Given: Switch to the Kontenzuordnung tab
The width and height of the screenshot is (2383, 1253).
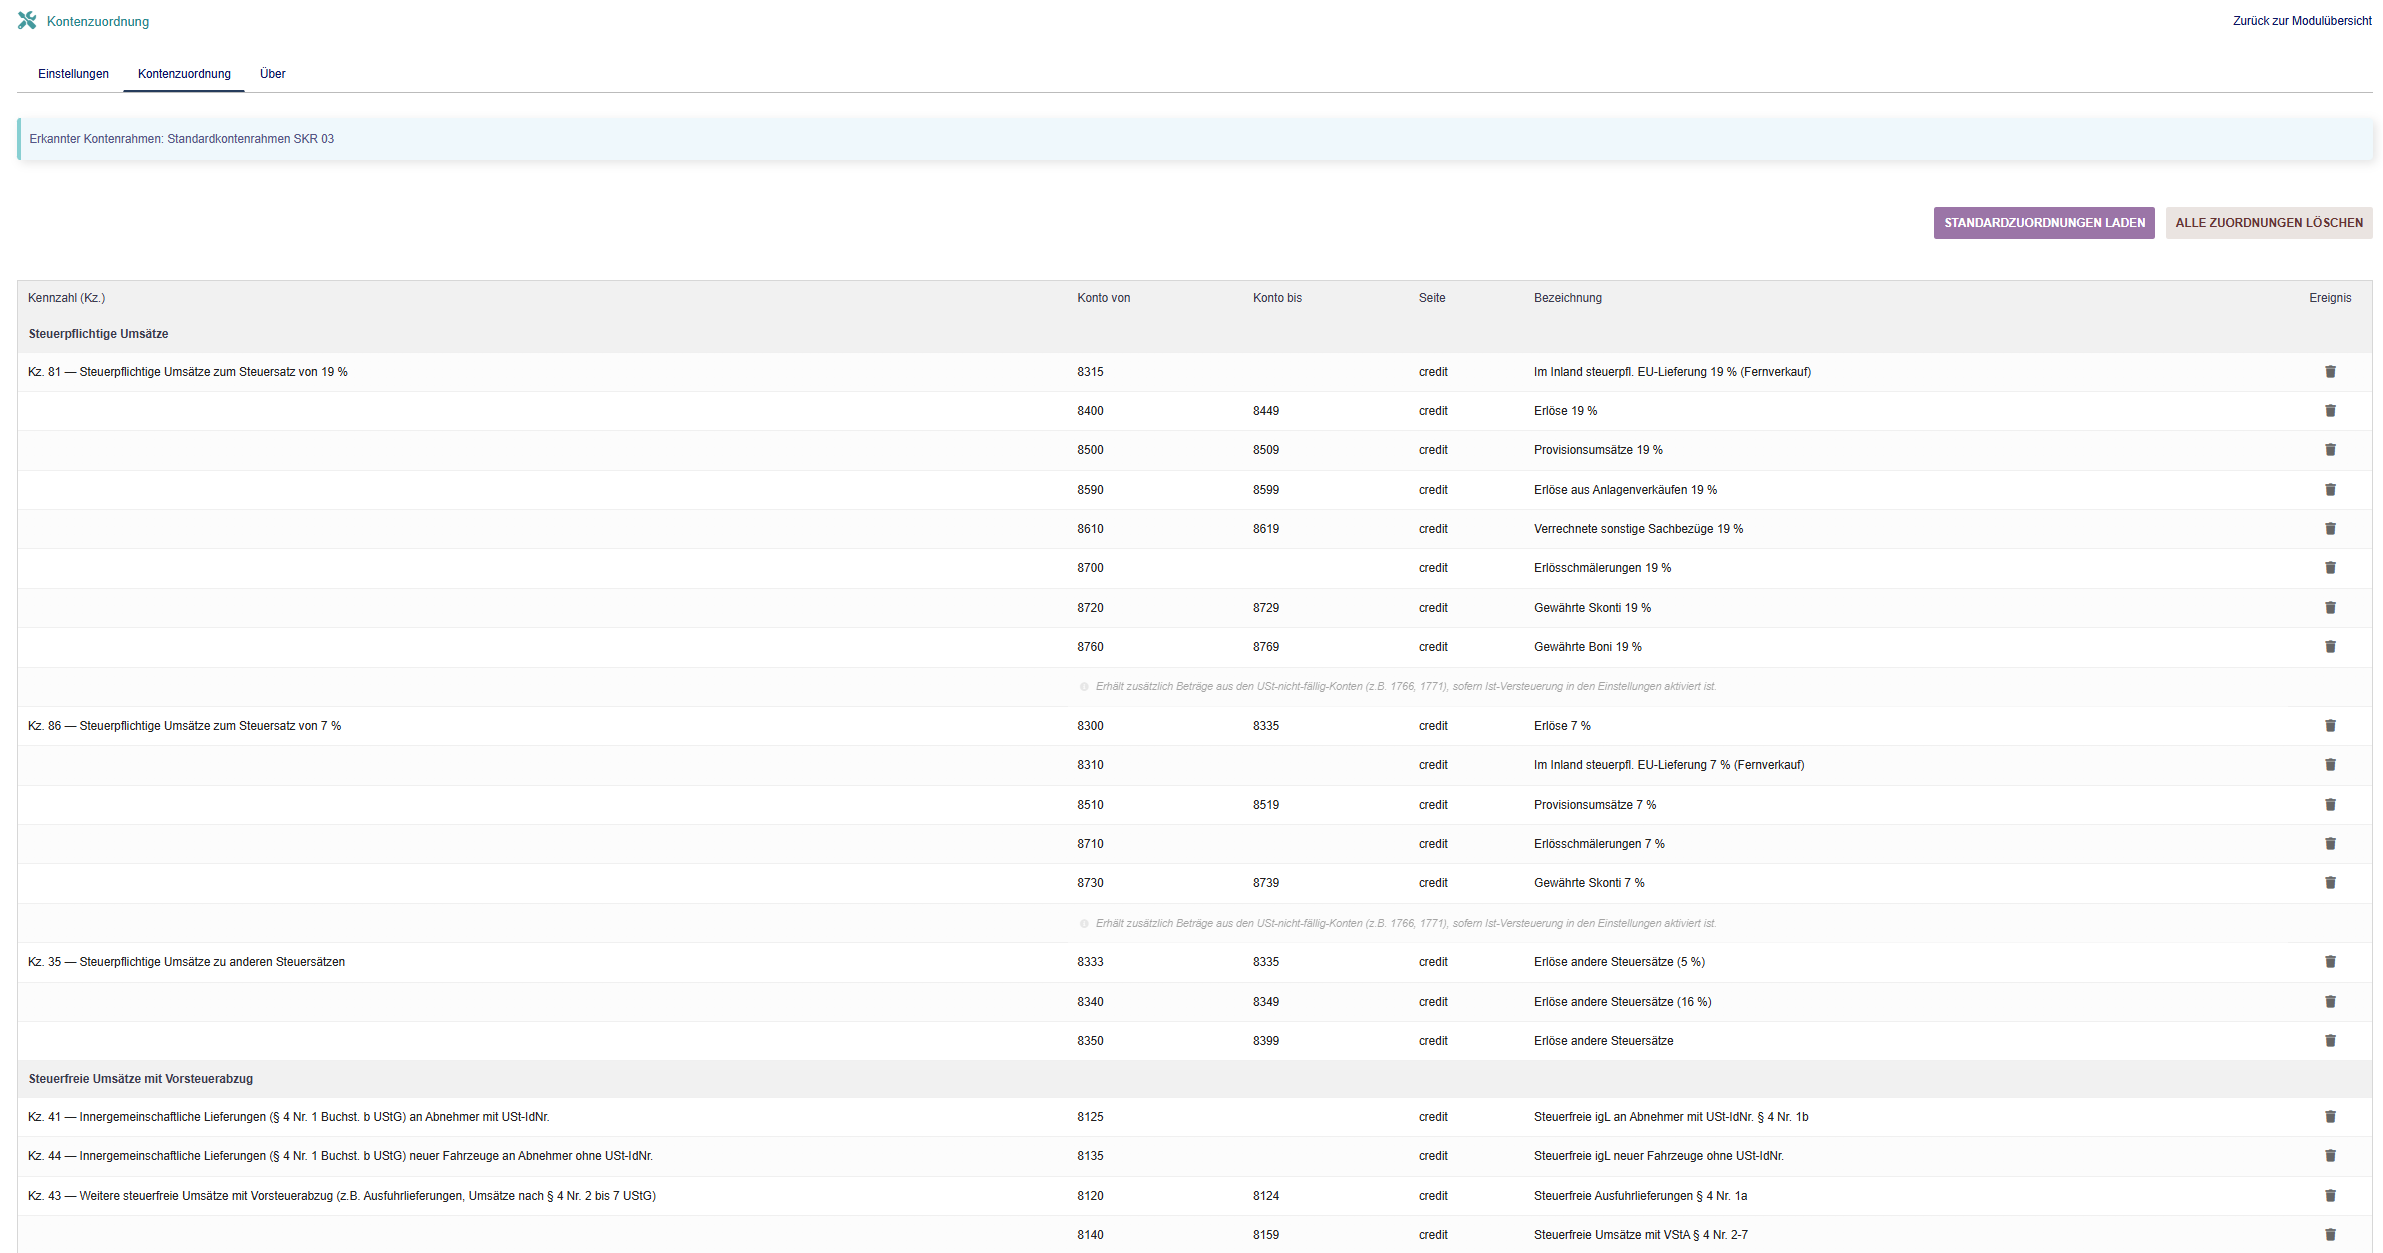Looking at the screenshot, I should click(x=184, y=74).
